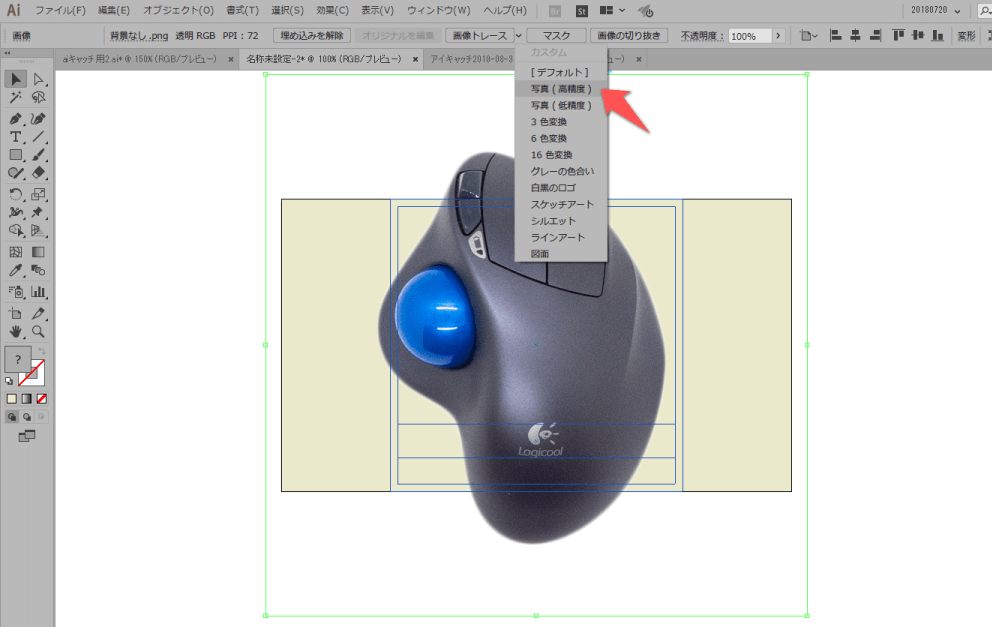Click 画像の切り抜き button
Image resolution: width=992 pixels, height=627 pixels.
[x=629, y=36]
